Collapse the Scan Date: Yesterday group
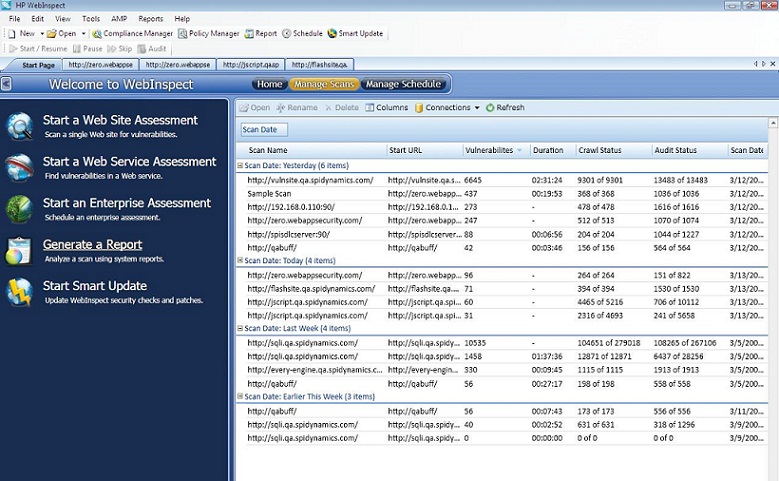 pyautogui.click(x=240, y=165)
